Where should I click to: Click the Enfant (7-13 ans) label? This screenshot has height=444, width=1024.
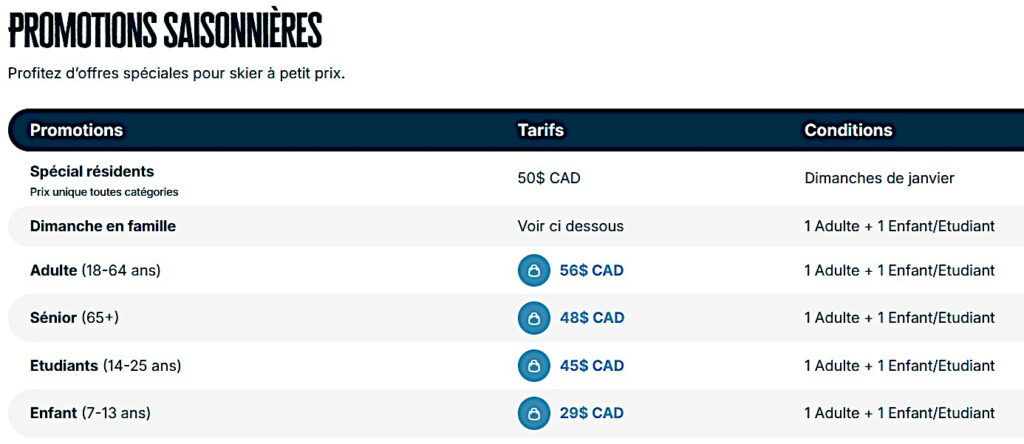[90, 413]
